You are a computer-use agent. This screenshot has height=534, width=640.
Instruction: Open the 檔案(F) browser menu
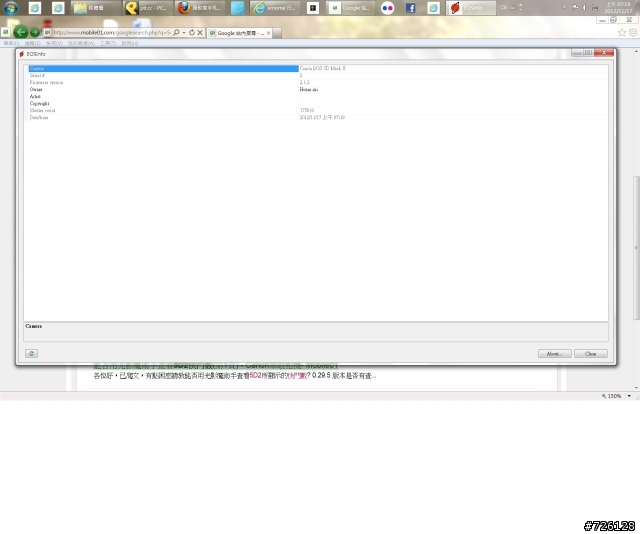pyautogui.click(x=11, y=43)
